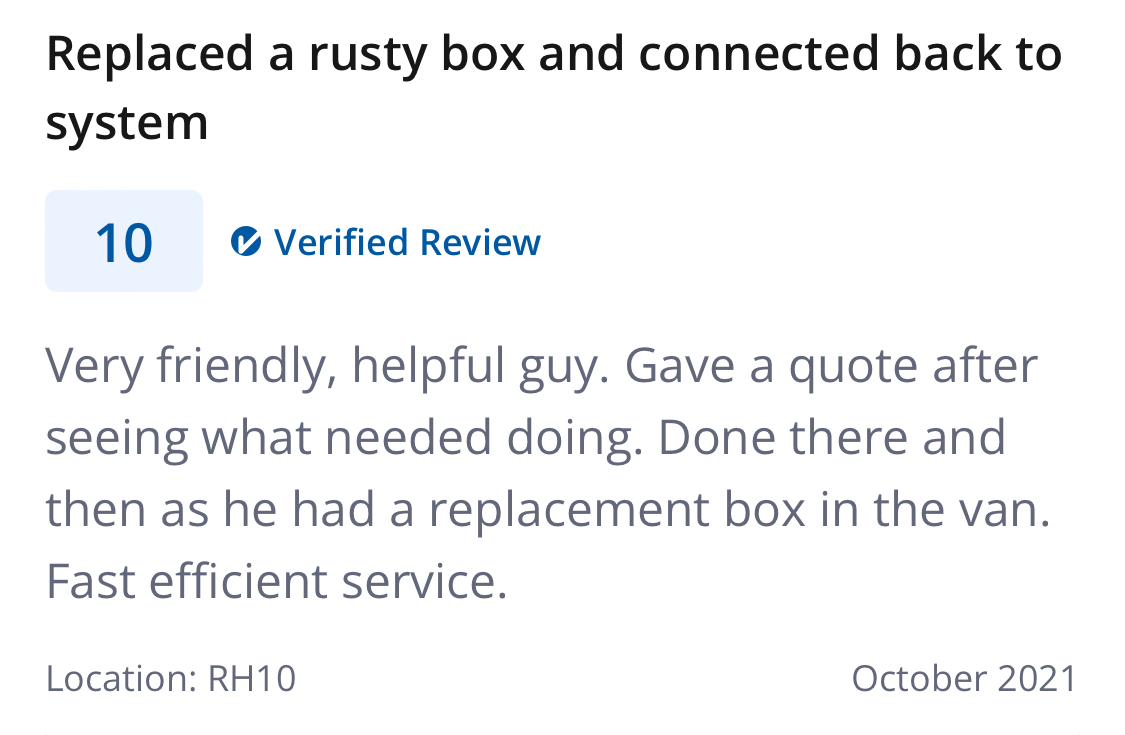Viewport: 1125px width, 735px height.
Task: Click the 'RH10' postcode
Action: tap(252, 678)
